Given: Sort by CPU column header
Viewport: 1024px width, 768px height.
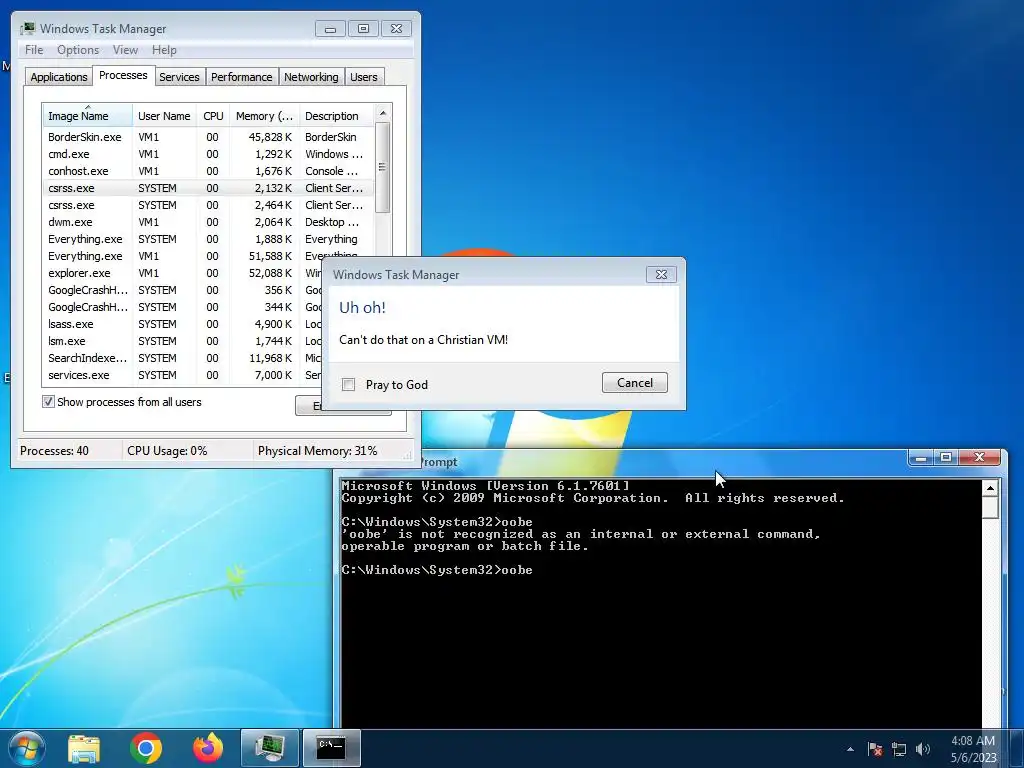Looking at the screenshot, I should 213,116.
